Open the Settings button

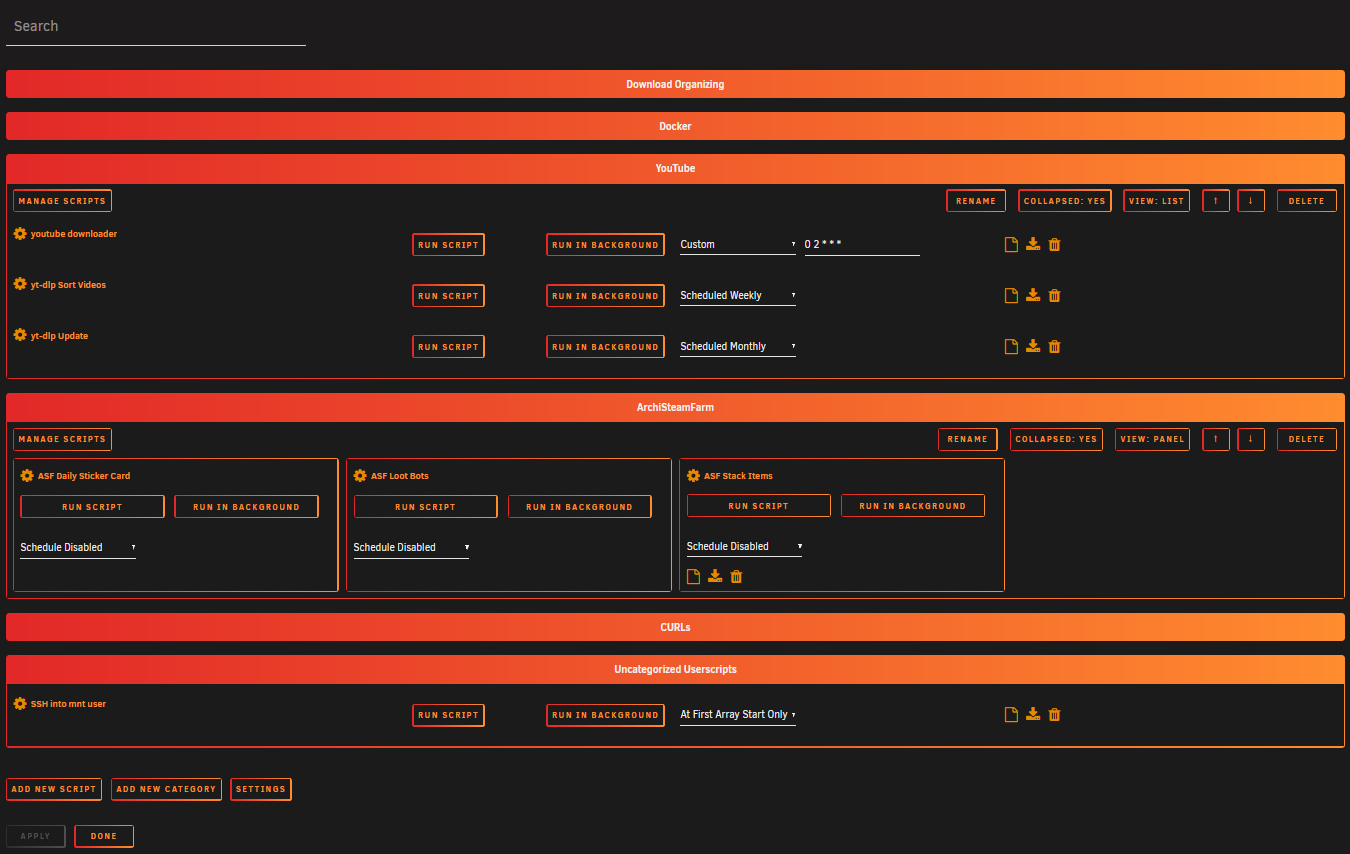[x=261, y=789]
